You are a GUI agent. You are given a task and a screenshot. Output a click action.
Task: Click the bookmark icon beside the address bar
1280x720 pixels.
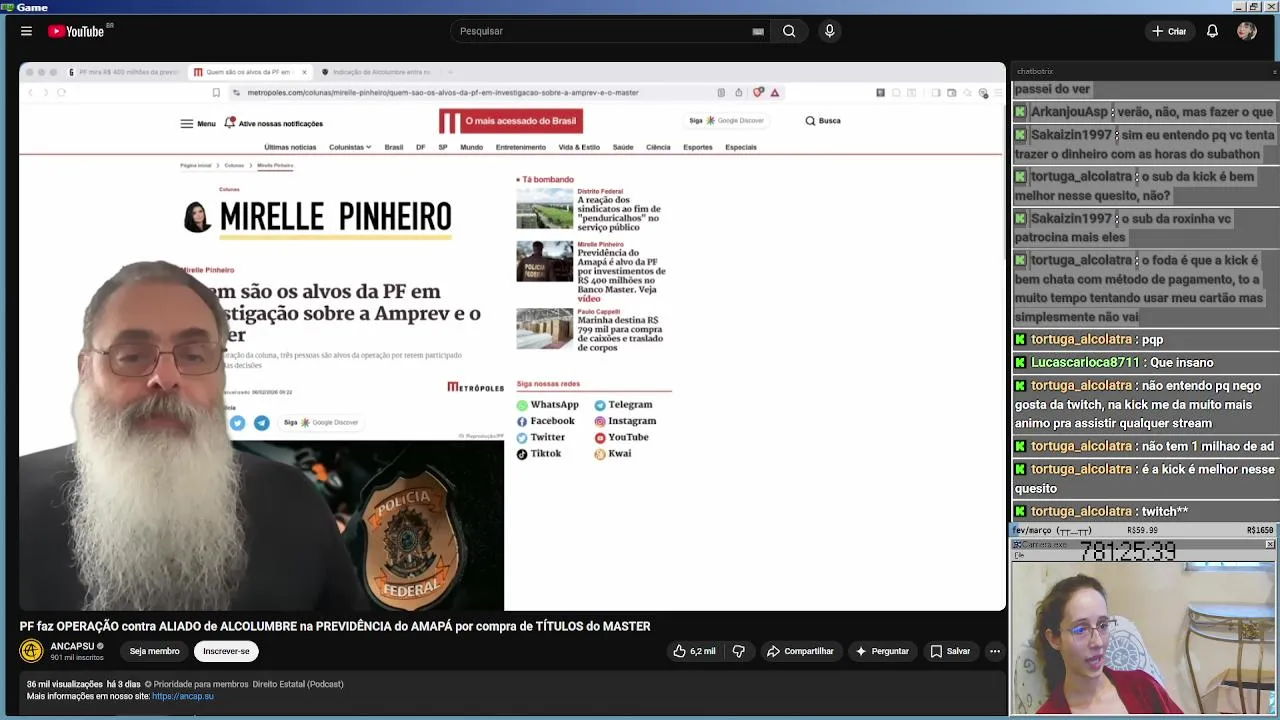tap(216, 92)
